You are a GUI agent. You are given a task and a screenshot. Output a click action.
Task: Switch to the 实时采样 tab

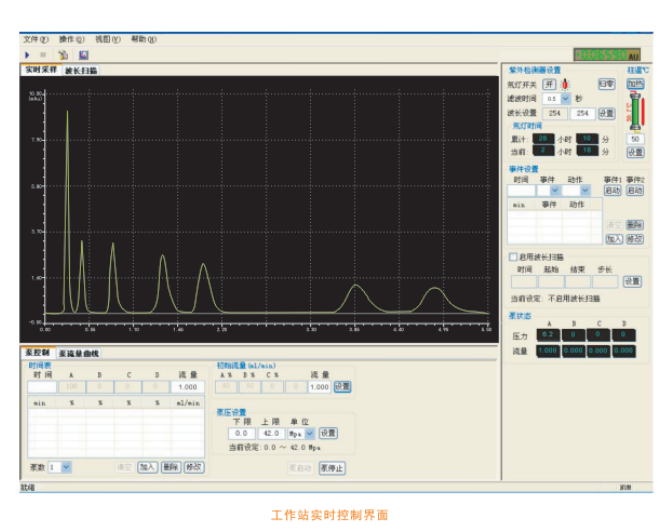(x=41, y=70)
